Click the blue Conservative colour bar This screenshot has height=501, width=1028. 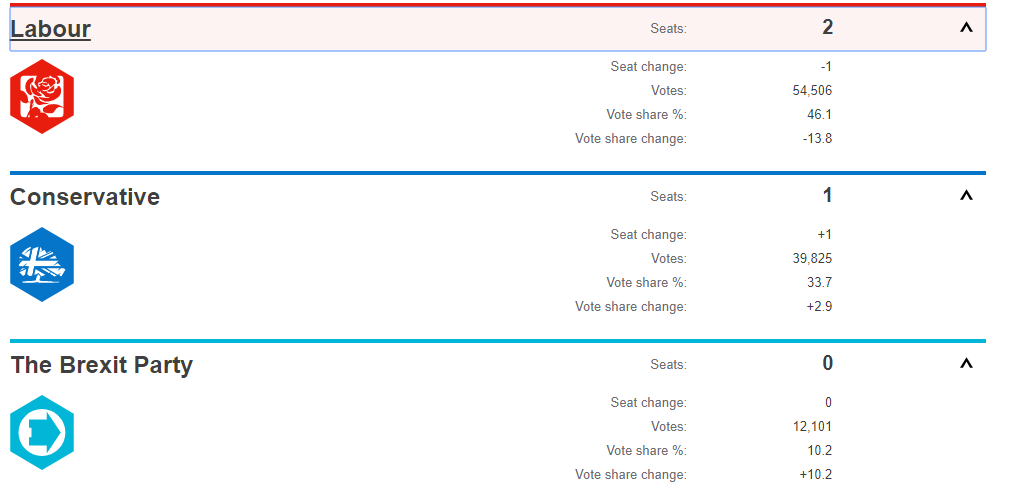click(x=498, y=173)
